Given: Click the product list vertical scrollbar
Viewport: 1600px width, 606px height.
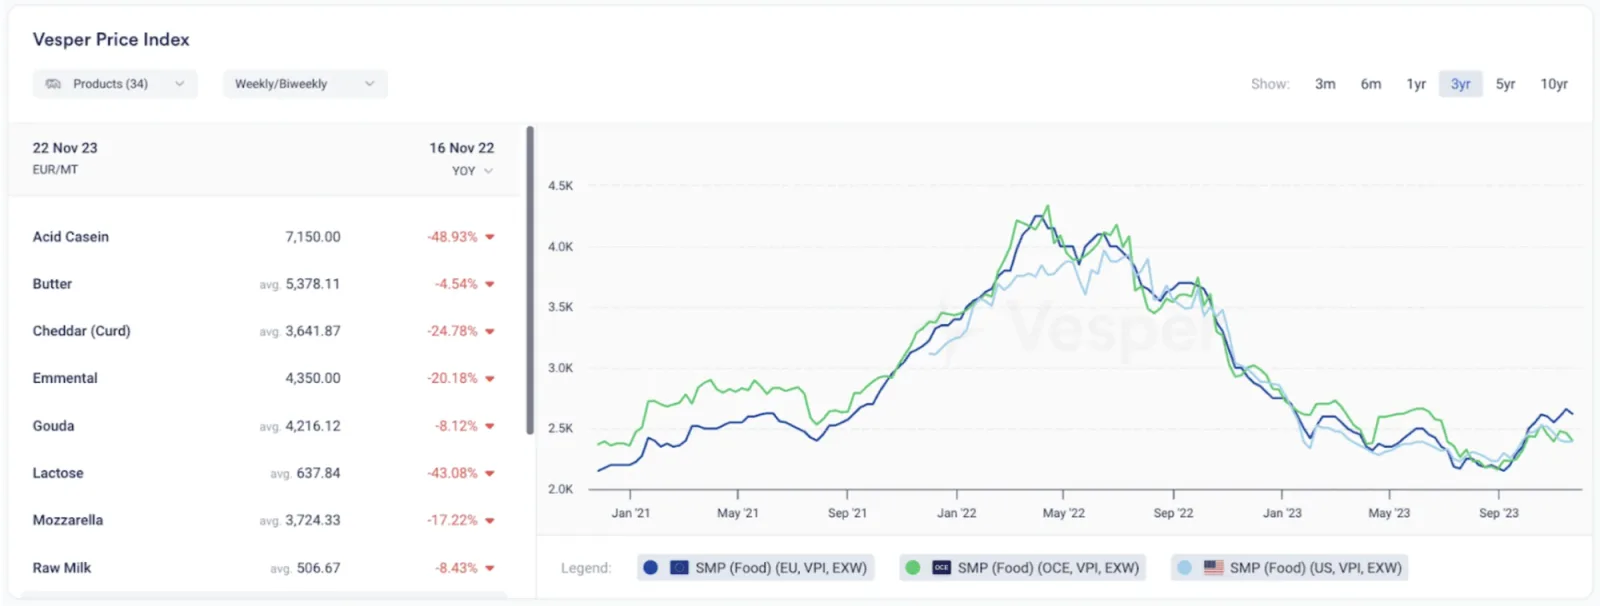Looking at the screenshot, I should pyautogui.click(x=530, y=280).
